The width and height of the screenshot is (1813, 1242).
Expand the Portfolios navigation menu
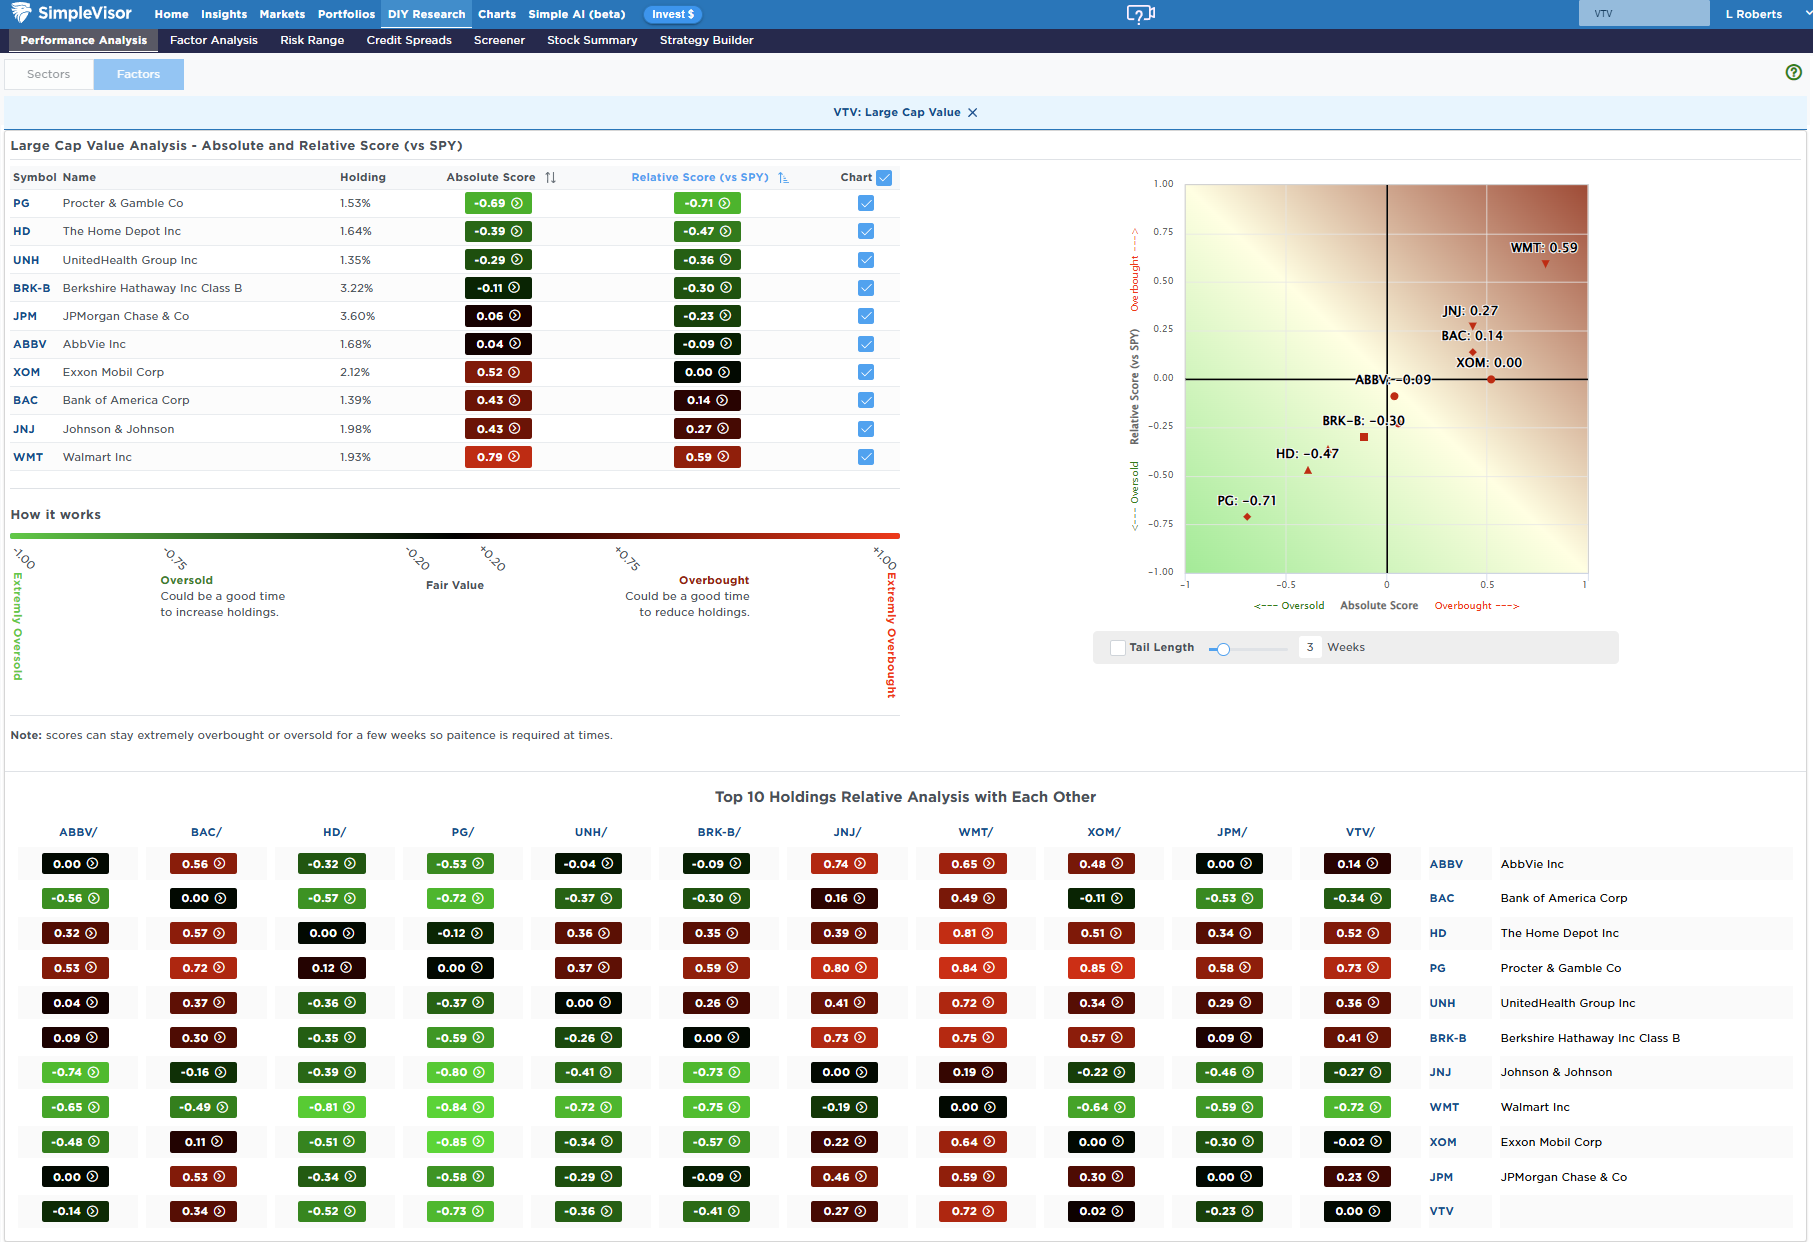coord(346,14)
